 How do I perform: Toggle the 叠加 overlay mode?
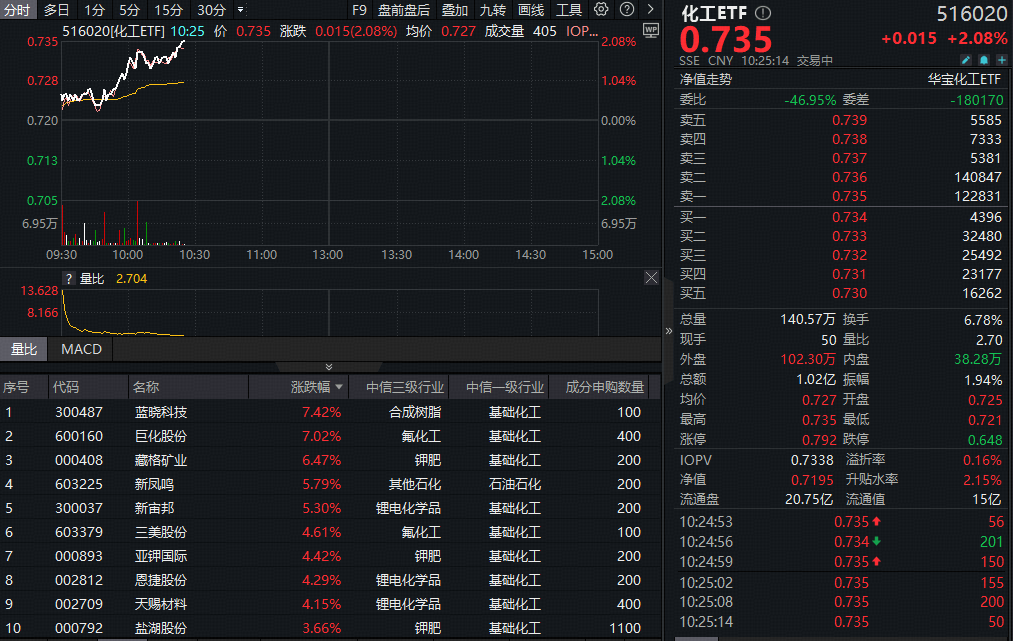click(x=456, y=10)
